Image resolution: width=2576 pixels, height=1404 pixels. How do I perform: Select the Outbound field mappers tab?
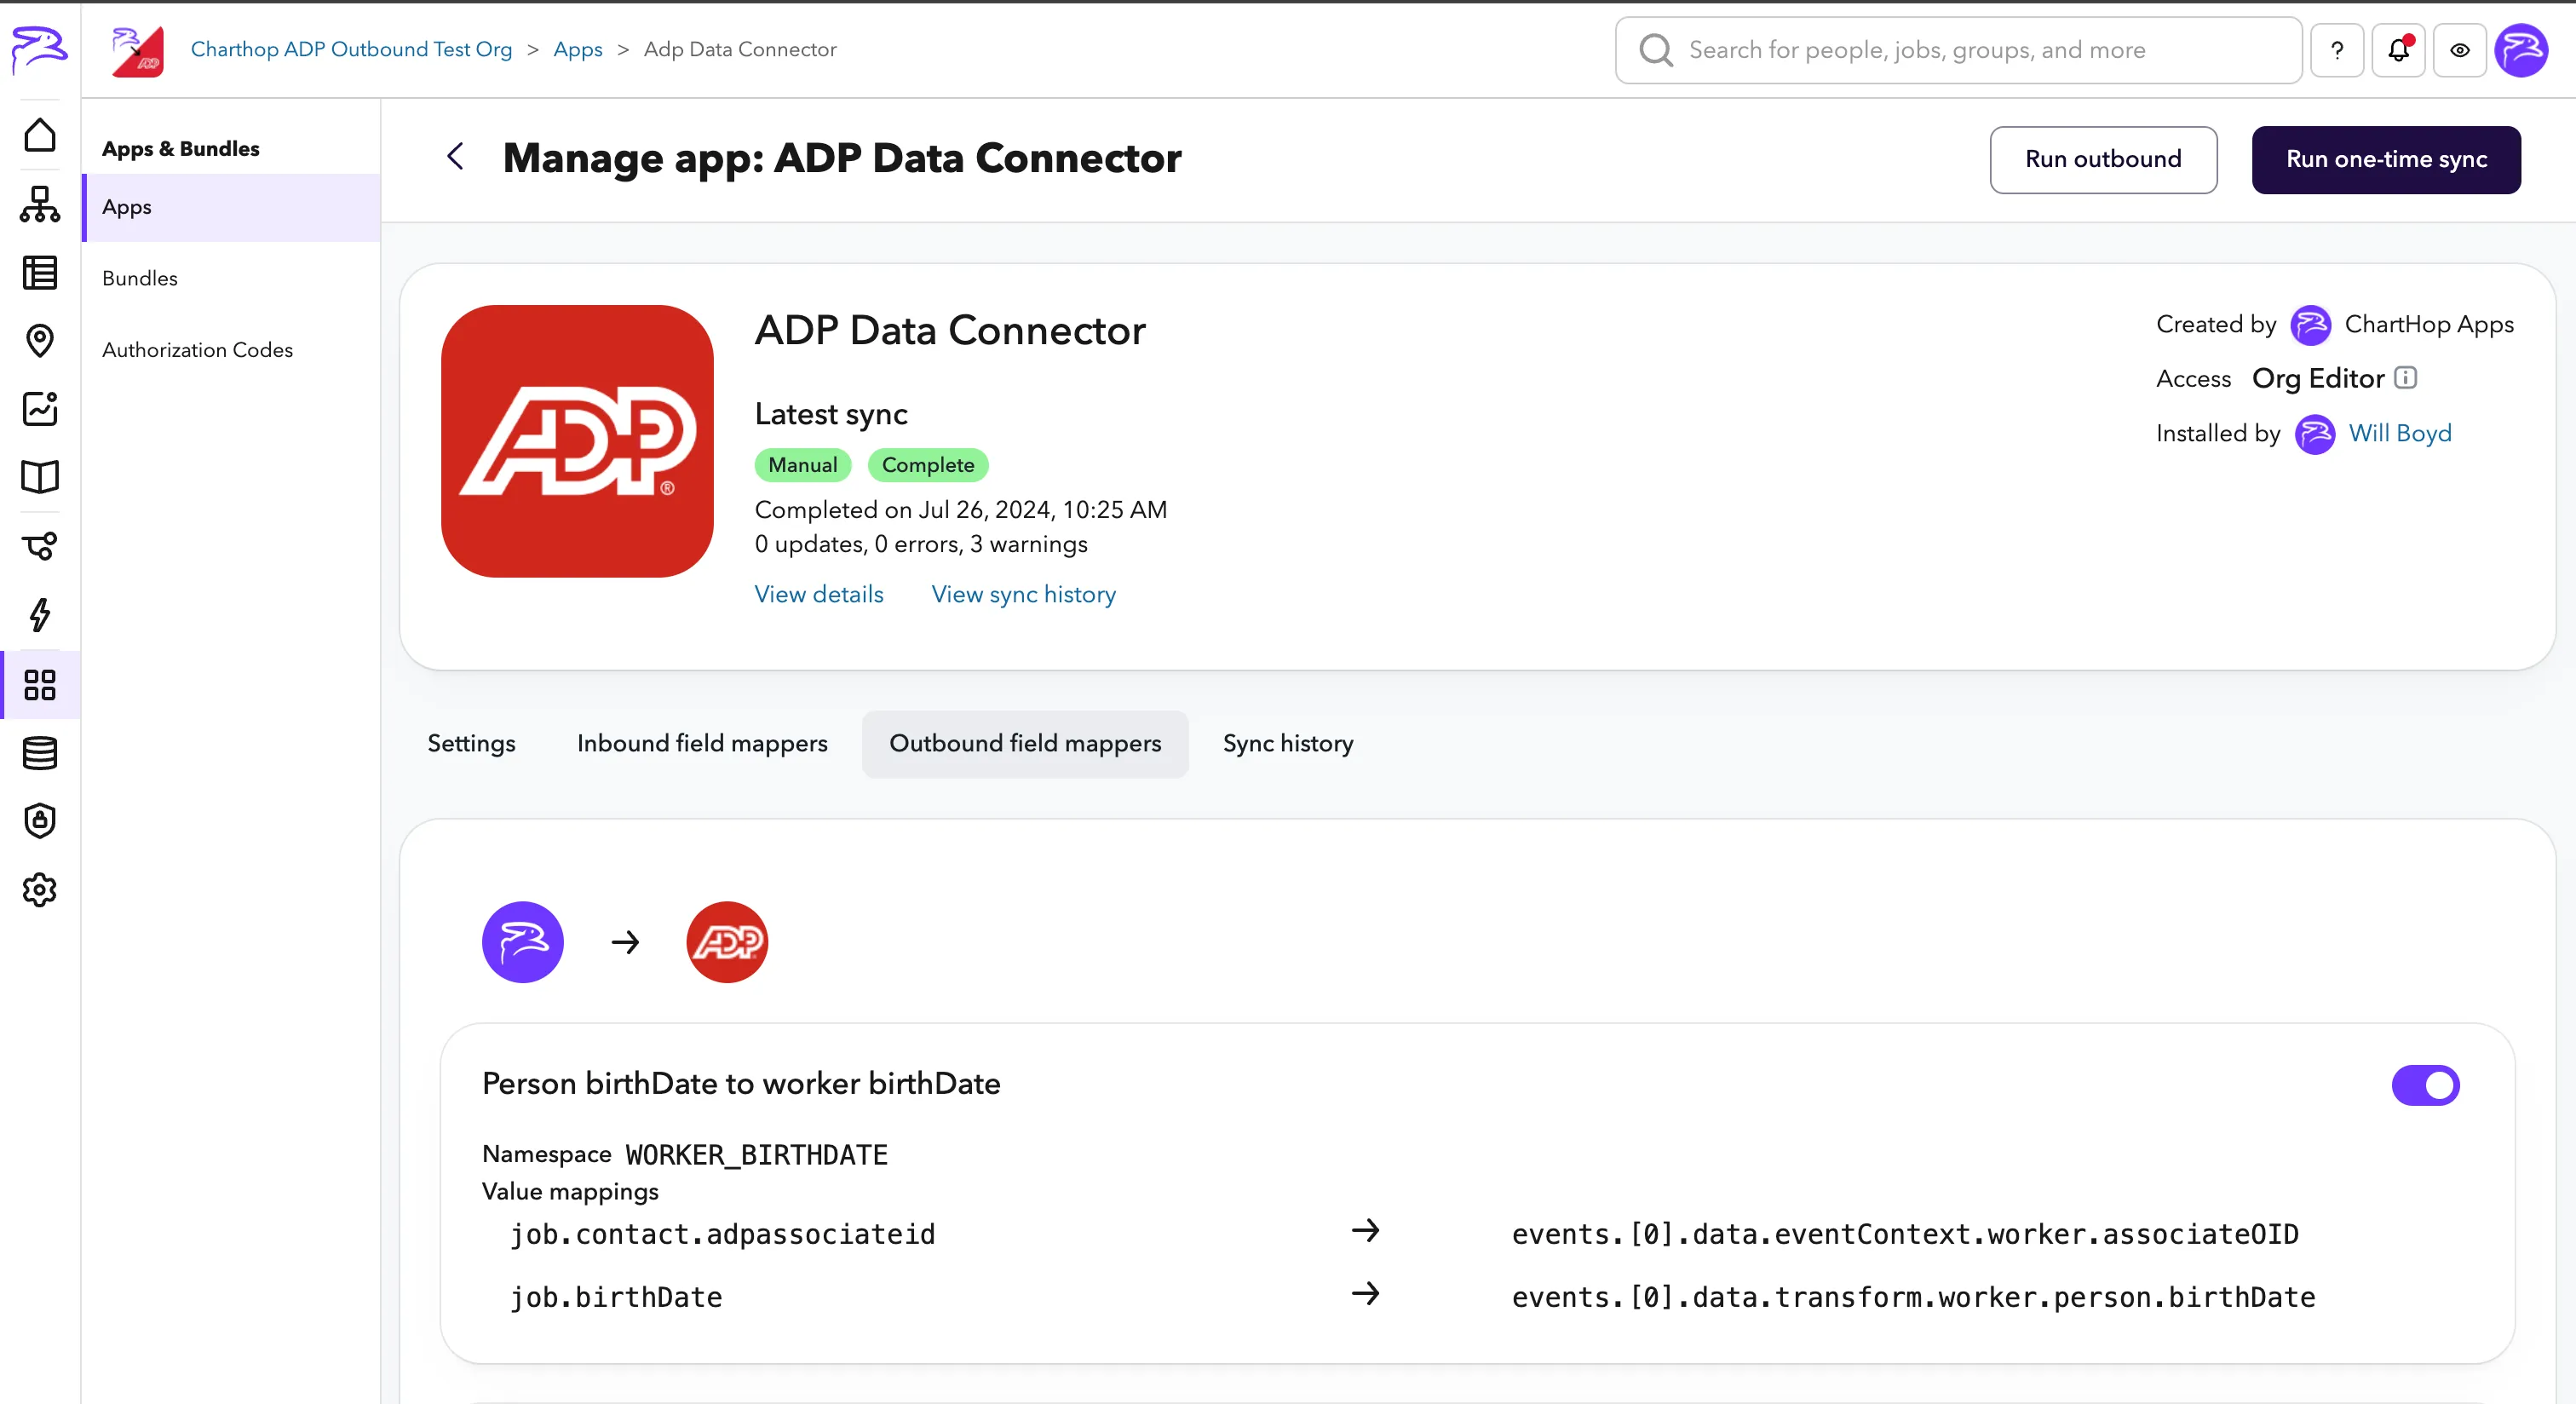[1025, 744]
